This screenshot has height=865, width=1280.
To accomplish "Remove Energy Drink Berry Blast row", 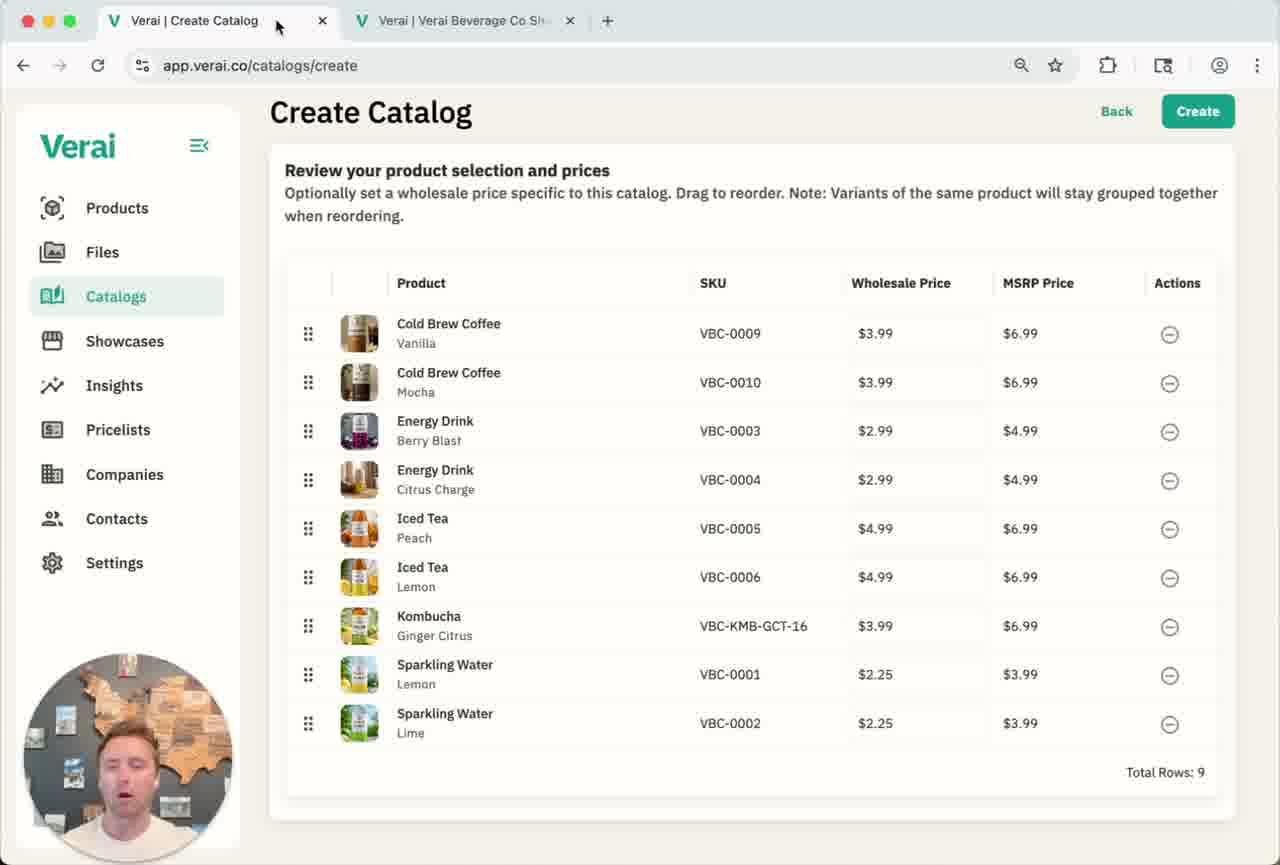I will pos(1169,432).
